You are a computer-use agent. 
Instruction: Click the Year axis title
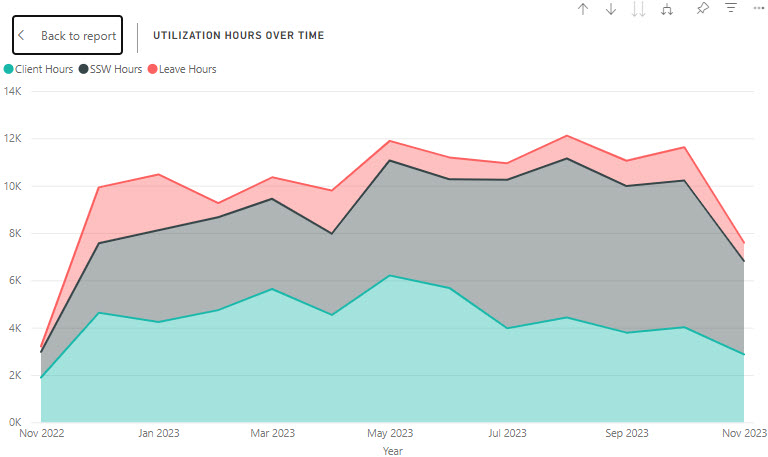pyautogui.click(x=392, y=450)
